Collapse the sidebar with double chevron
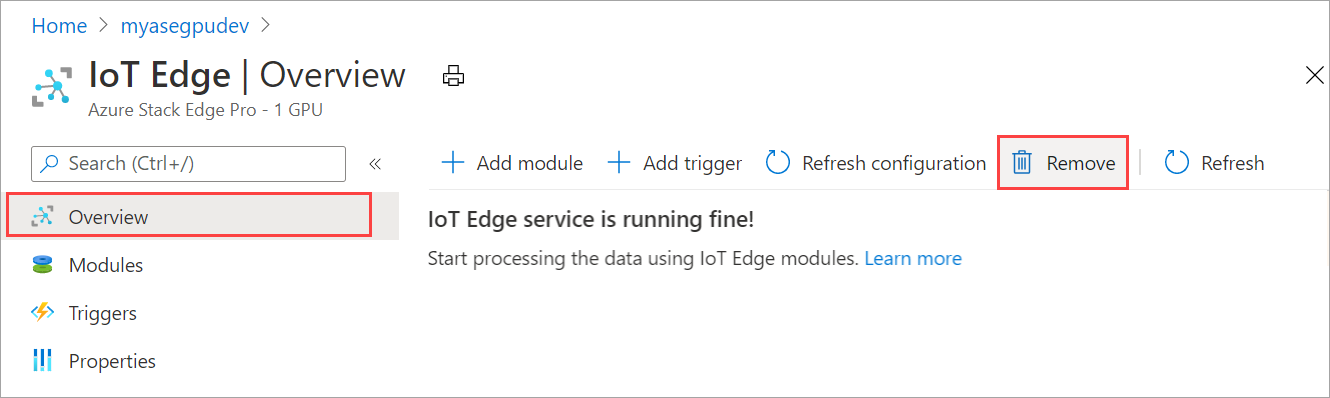Image resolution: width=1330 pixels, height=398 pixels. 375,164
